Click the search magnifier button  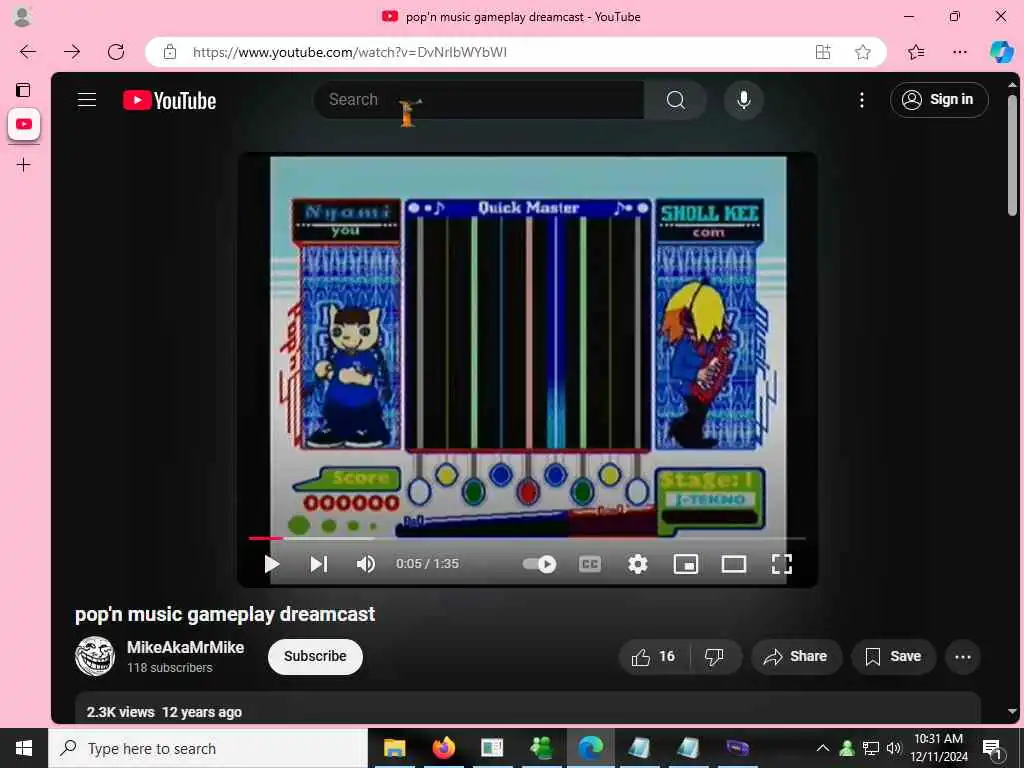click(676, 100)
